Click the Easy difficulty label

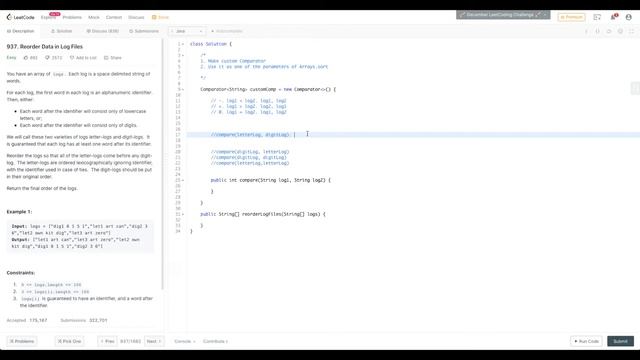point(11,58)
